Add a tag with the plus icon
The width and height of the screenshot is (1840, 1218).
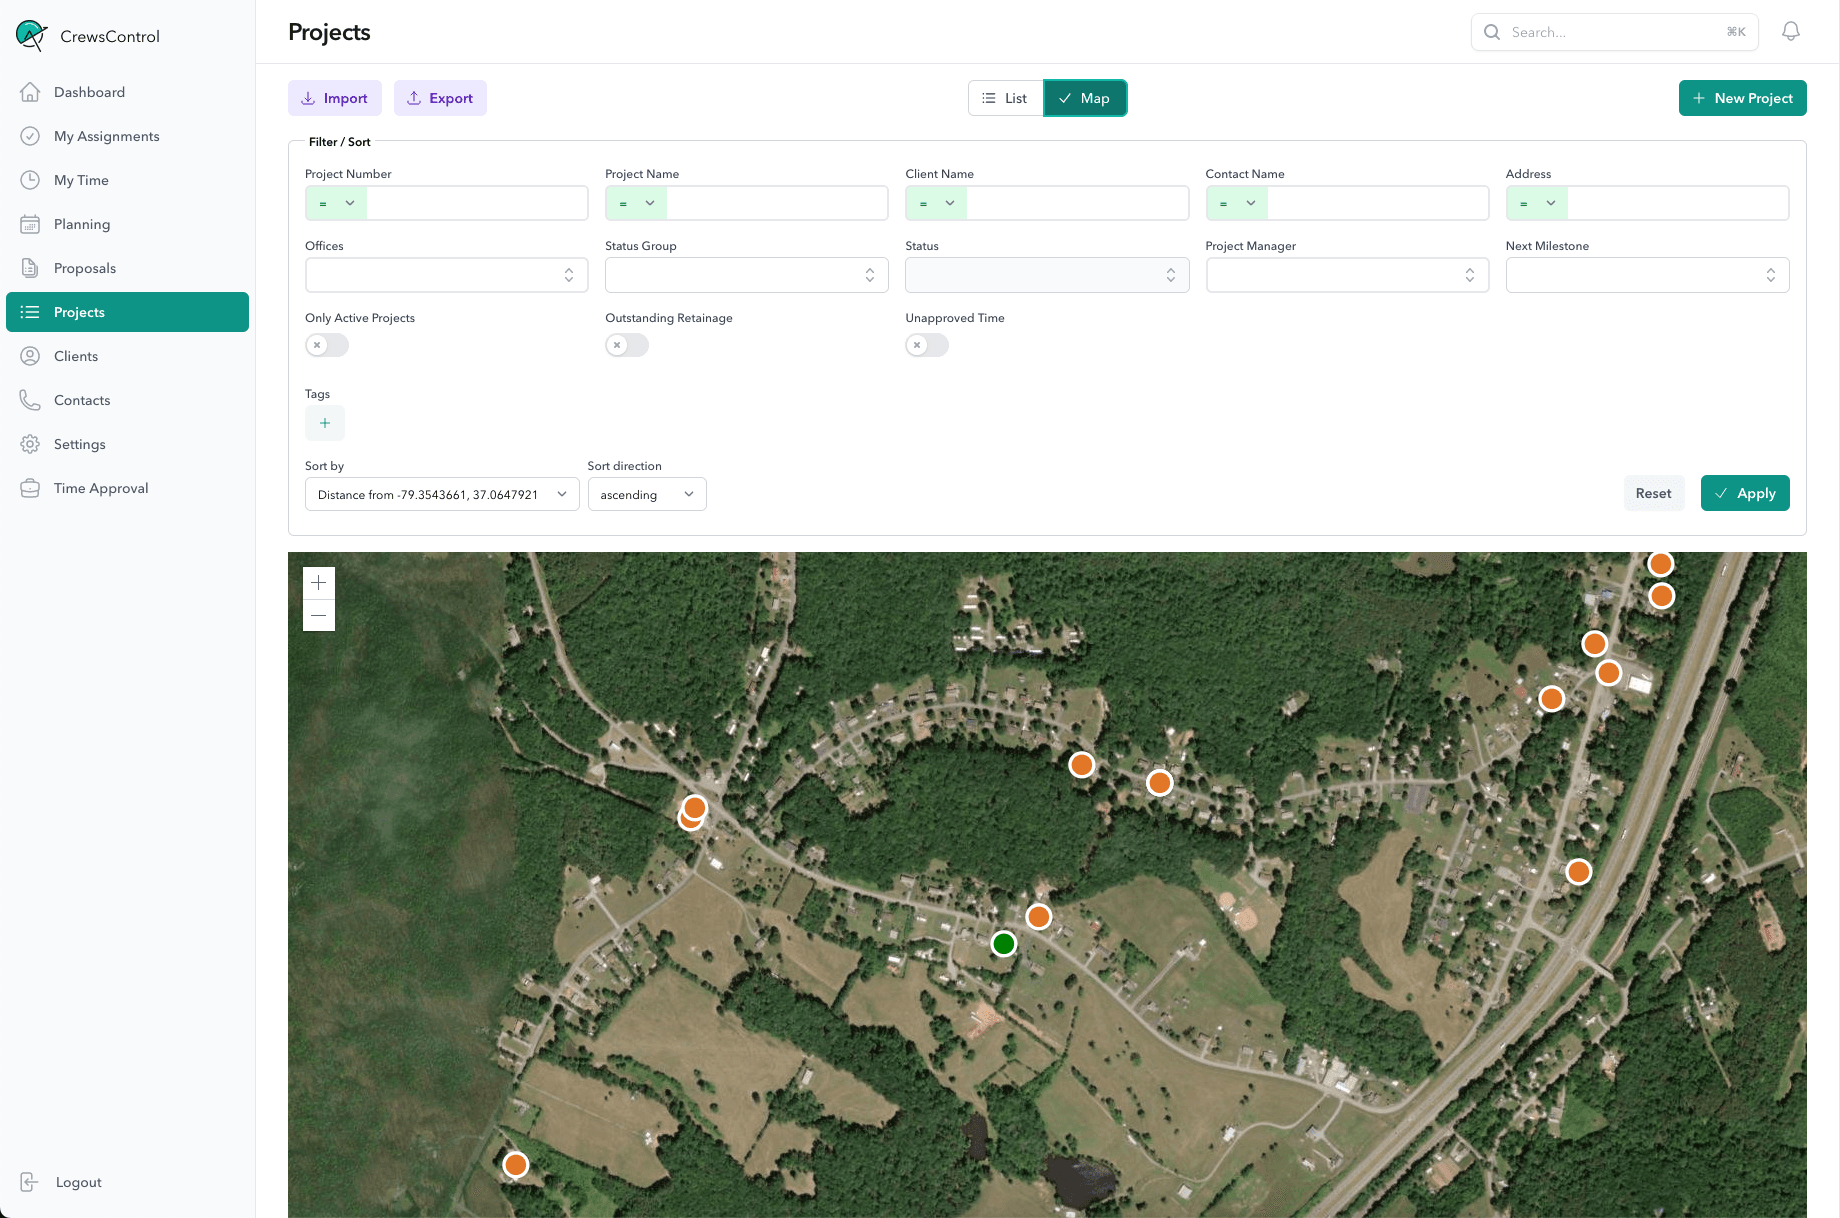coord(325,423)
